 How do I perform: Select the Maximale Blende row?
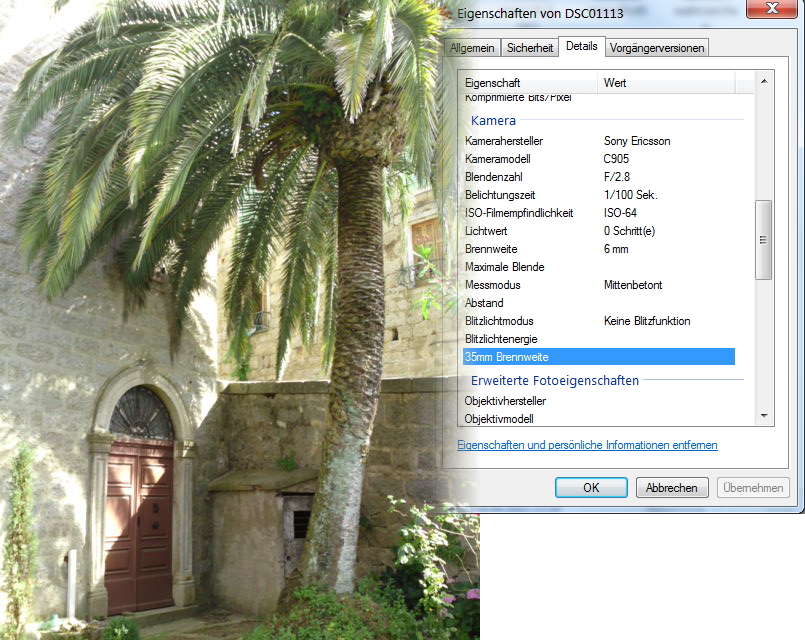[599, 266]
